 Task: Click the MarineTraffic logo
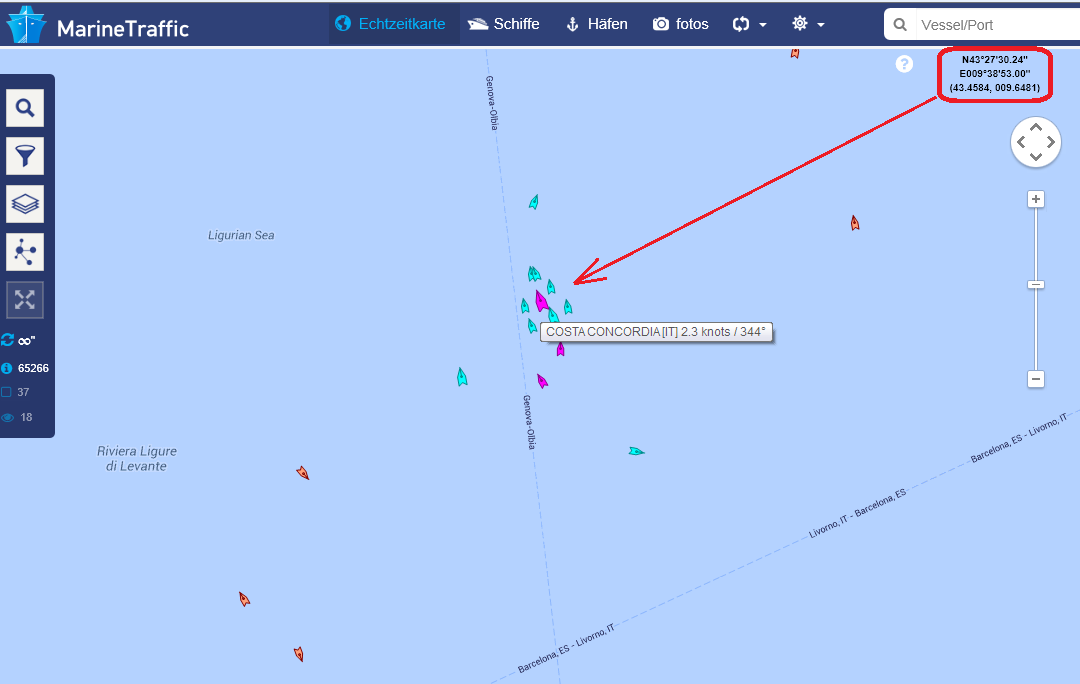(x=97, y=25)
